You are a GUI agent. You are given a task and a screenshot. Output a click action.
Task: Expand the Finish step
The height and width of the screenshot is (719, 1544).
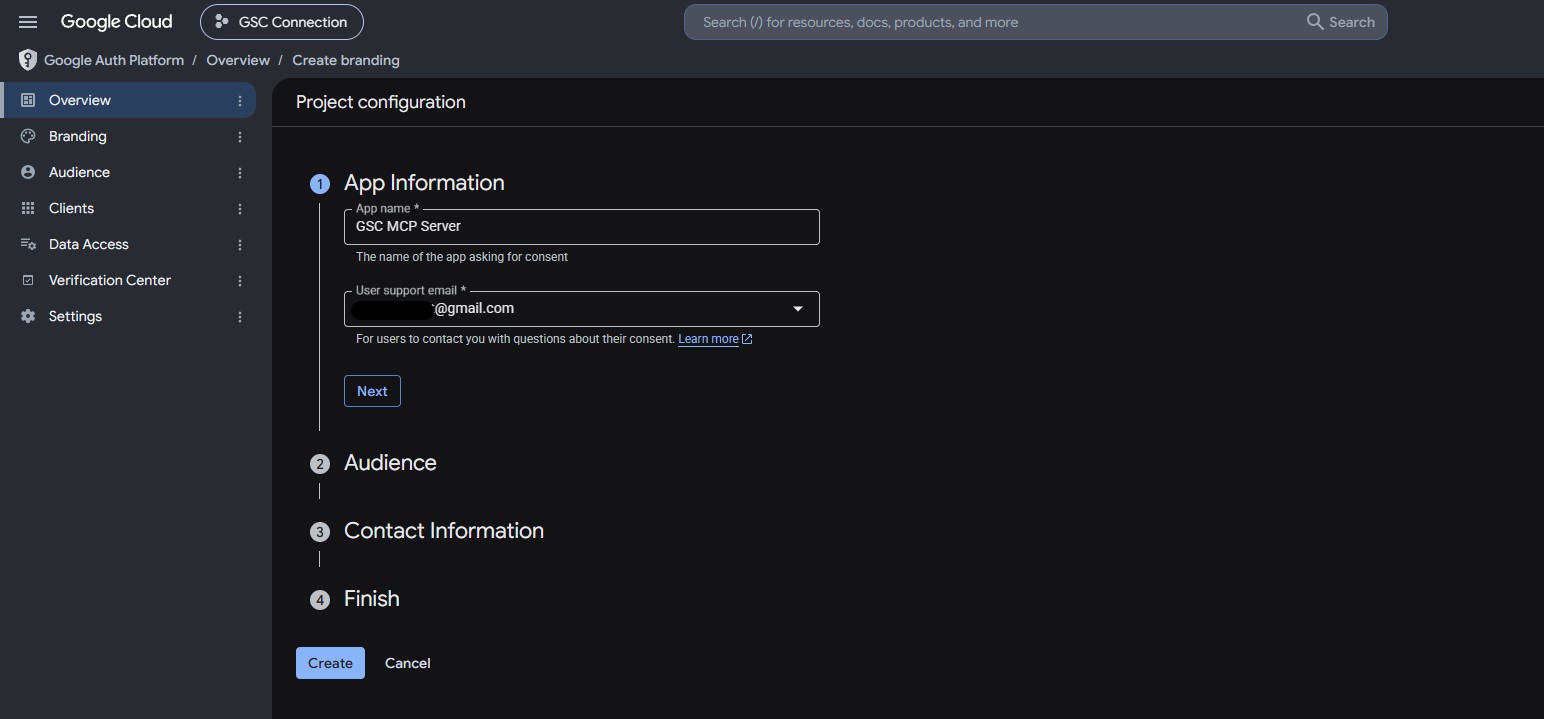(372, 599)
